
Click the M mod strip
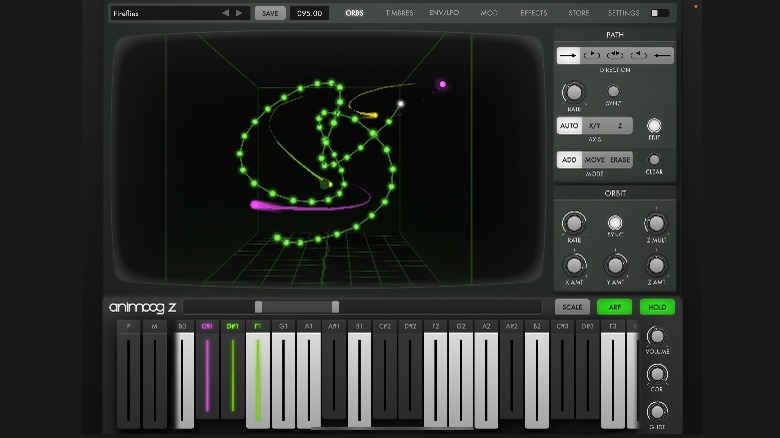[x=154, y=378]
